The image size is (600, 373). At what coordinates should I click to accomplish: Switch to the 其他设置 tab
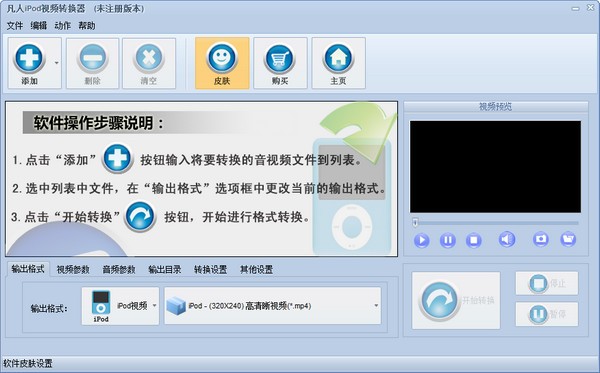point(256,270)
